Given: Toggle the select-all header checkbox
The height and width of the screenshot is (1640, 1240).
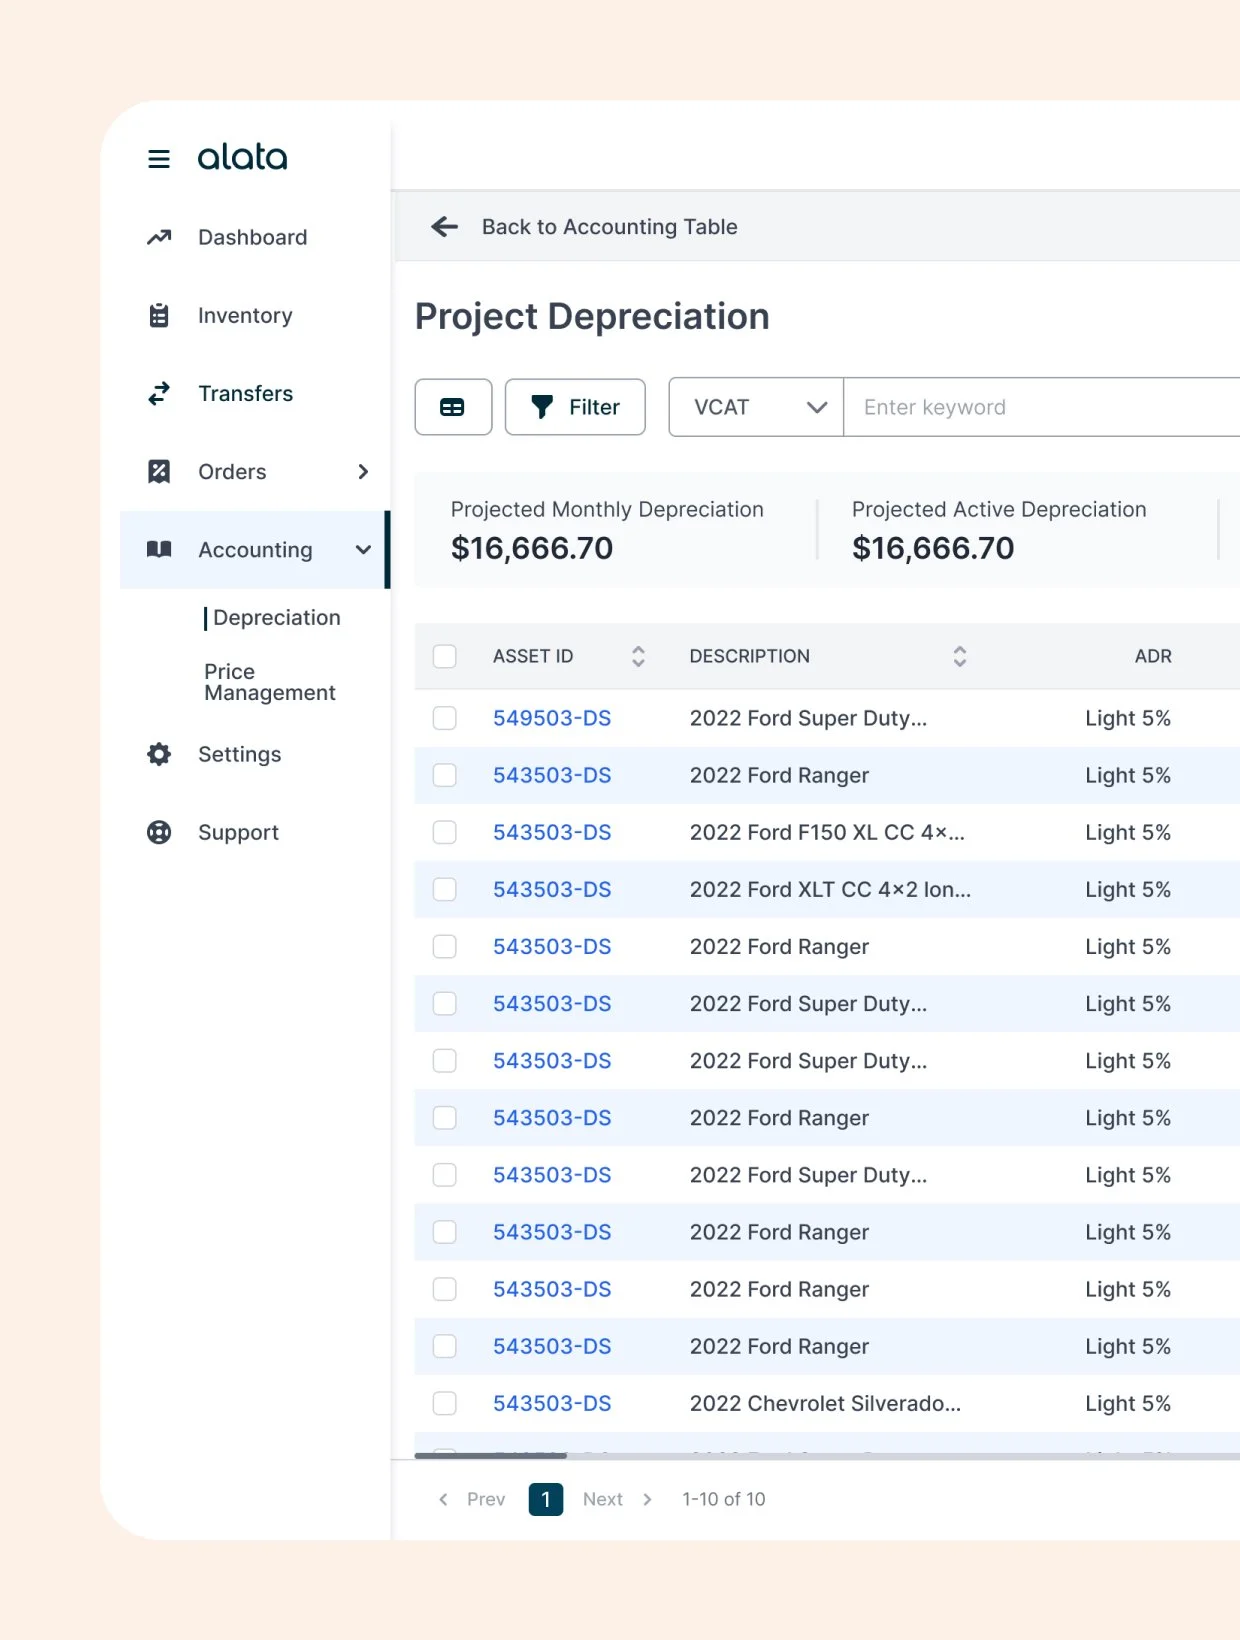Looking at the screenshot, I should point(444,656).
